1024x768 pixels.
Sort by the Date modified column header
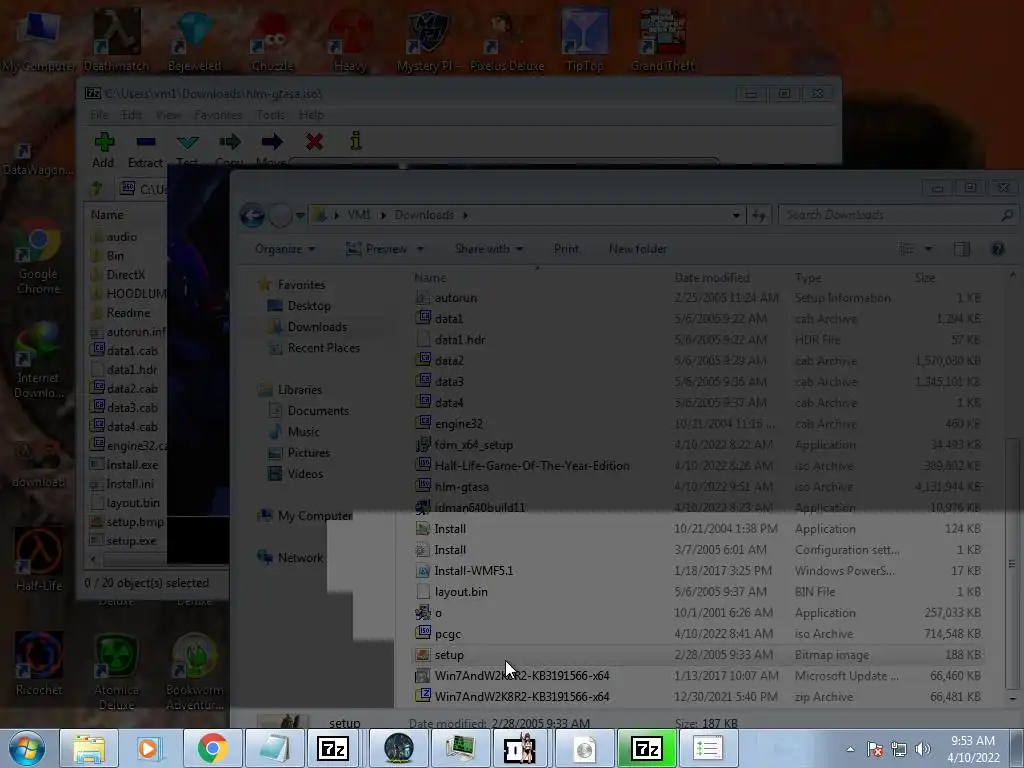[712, 278]
